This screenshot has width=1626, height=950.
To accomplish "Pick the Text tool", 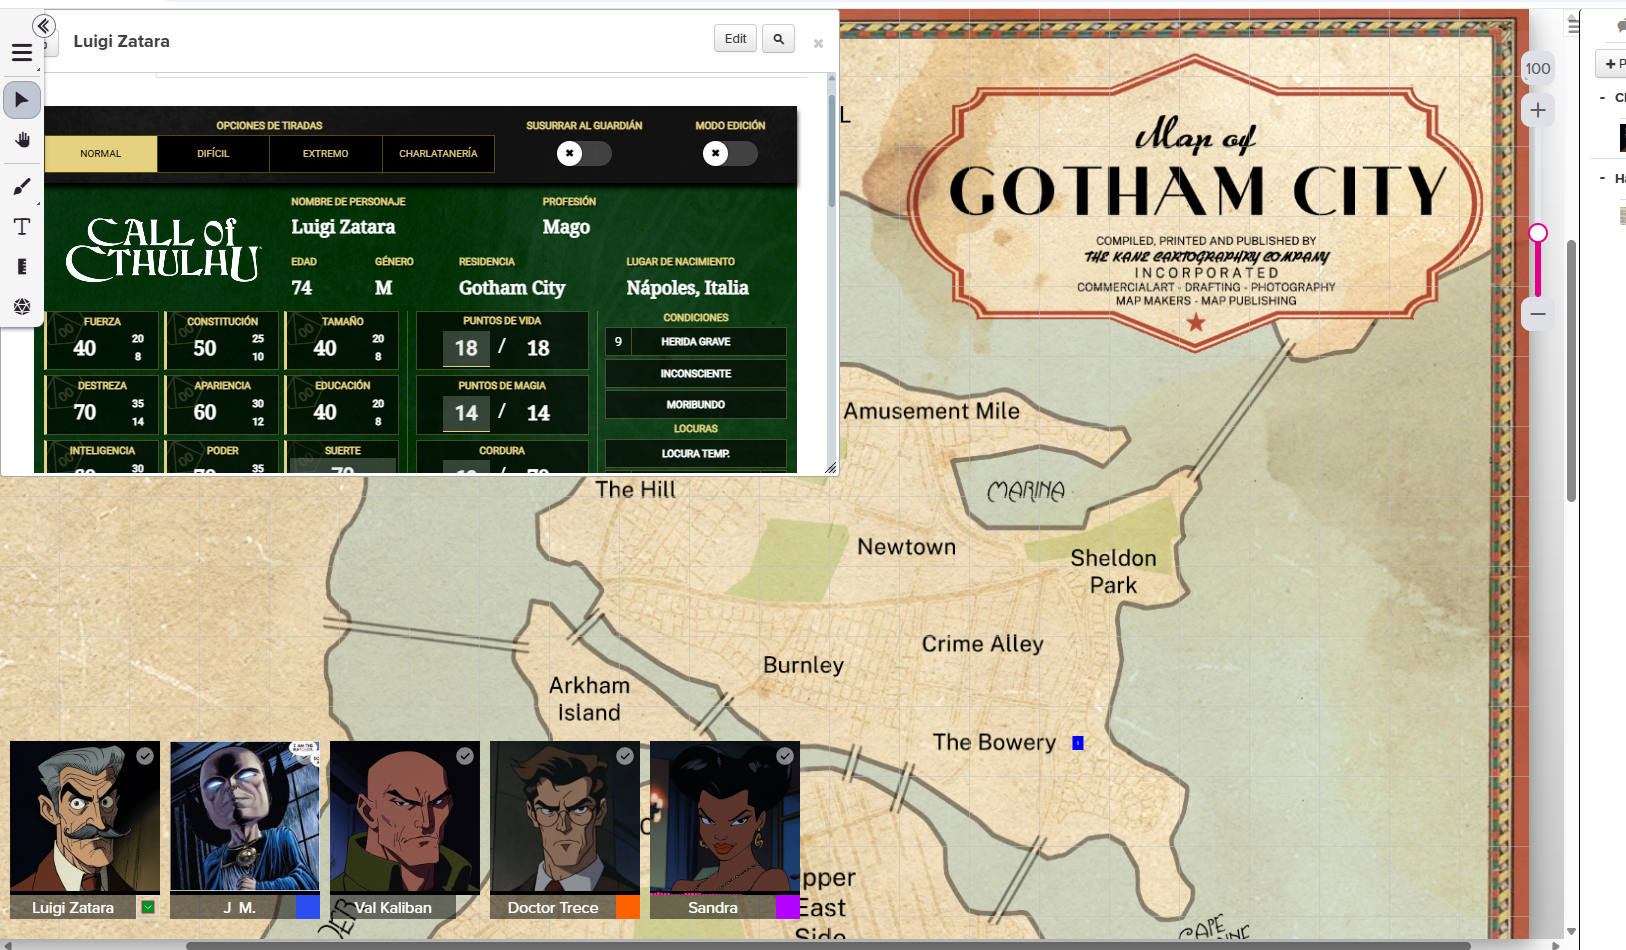I will (x=22, y=227).
